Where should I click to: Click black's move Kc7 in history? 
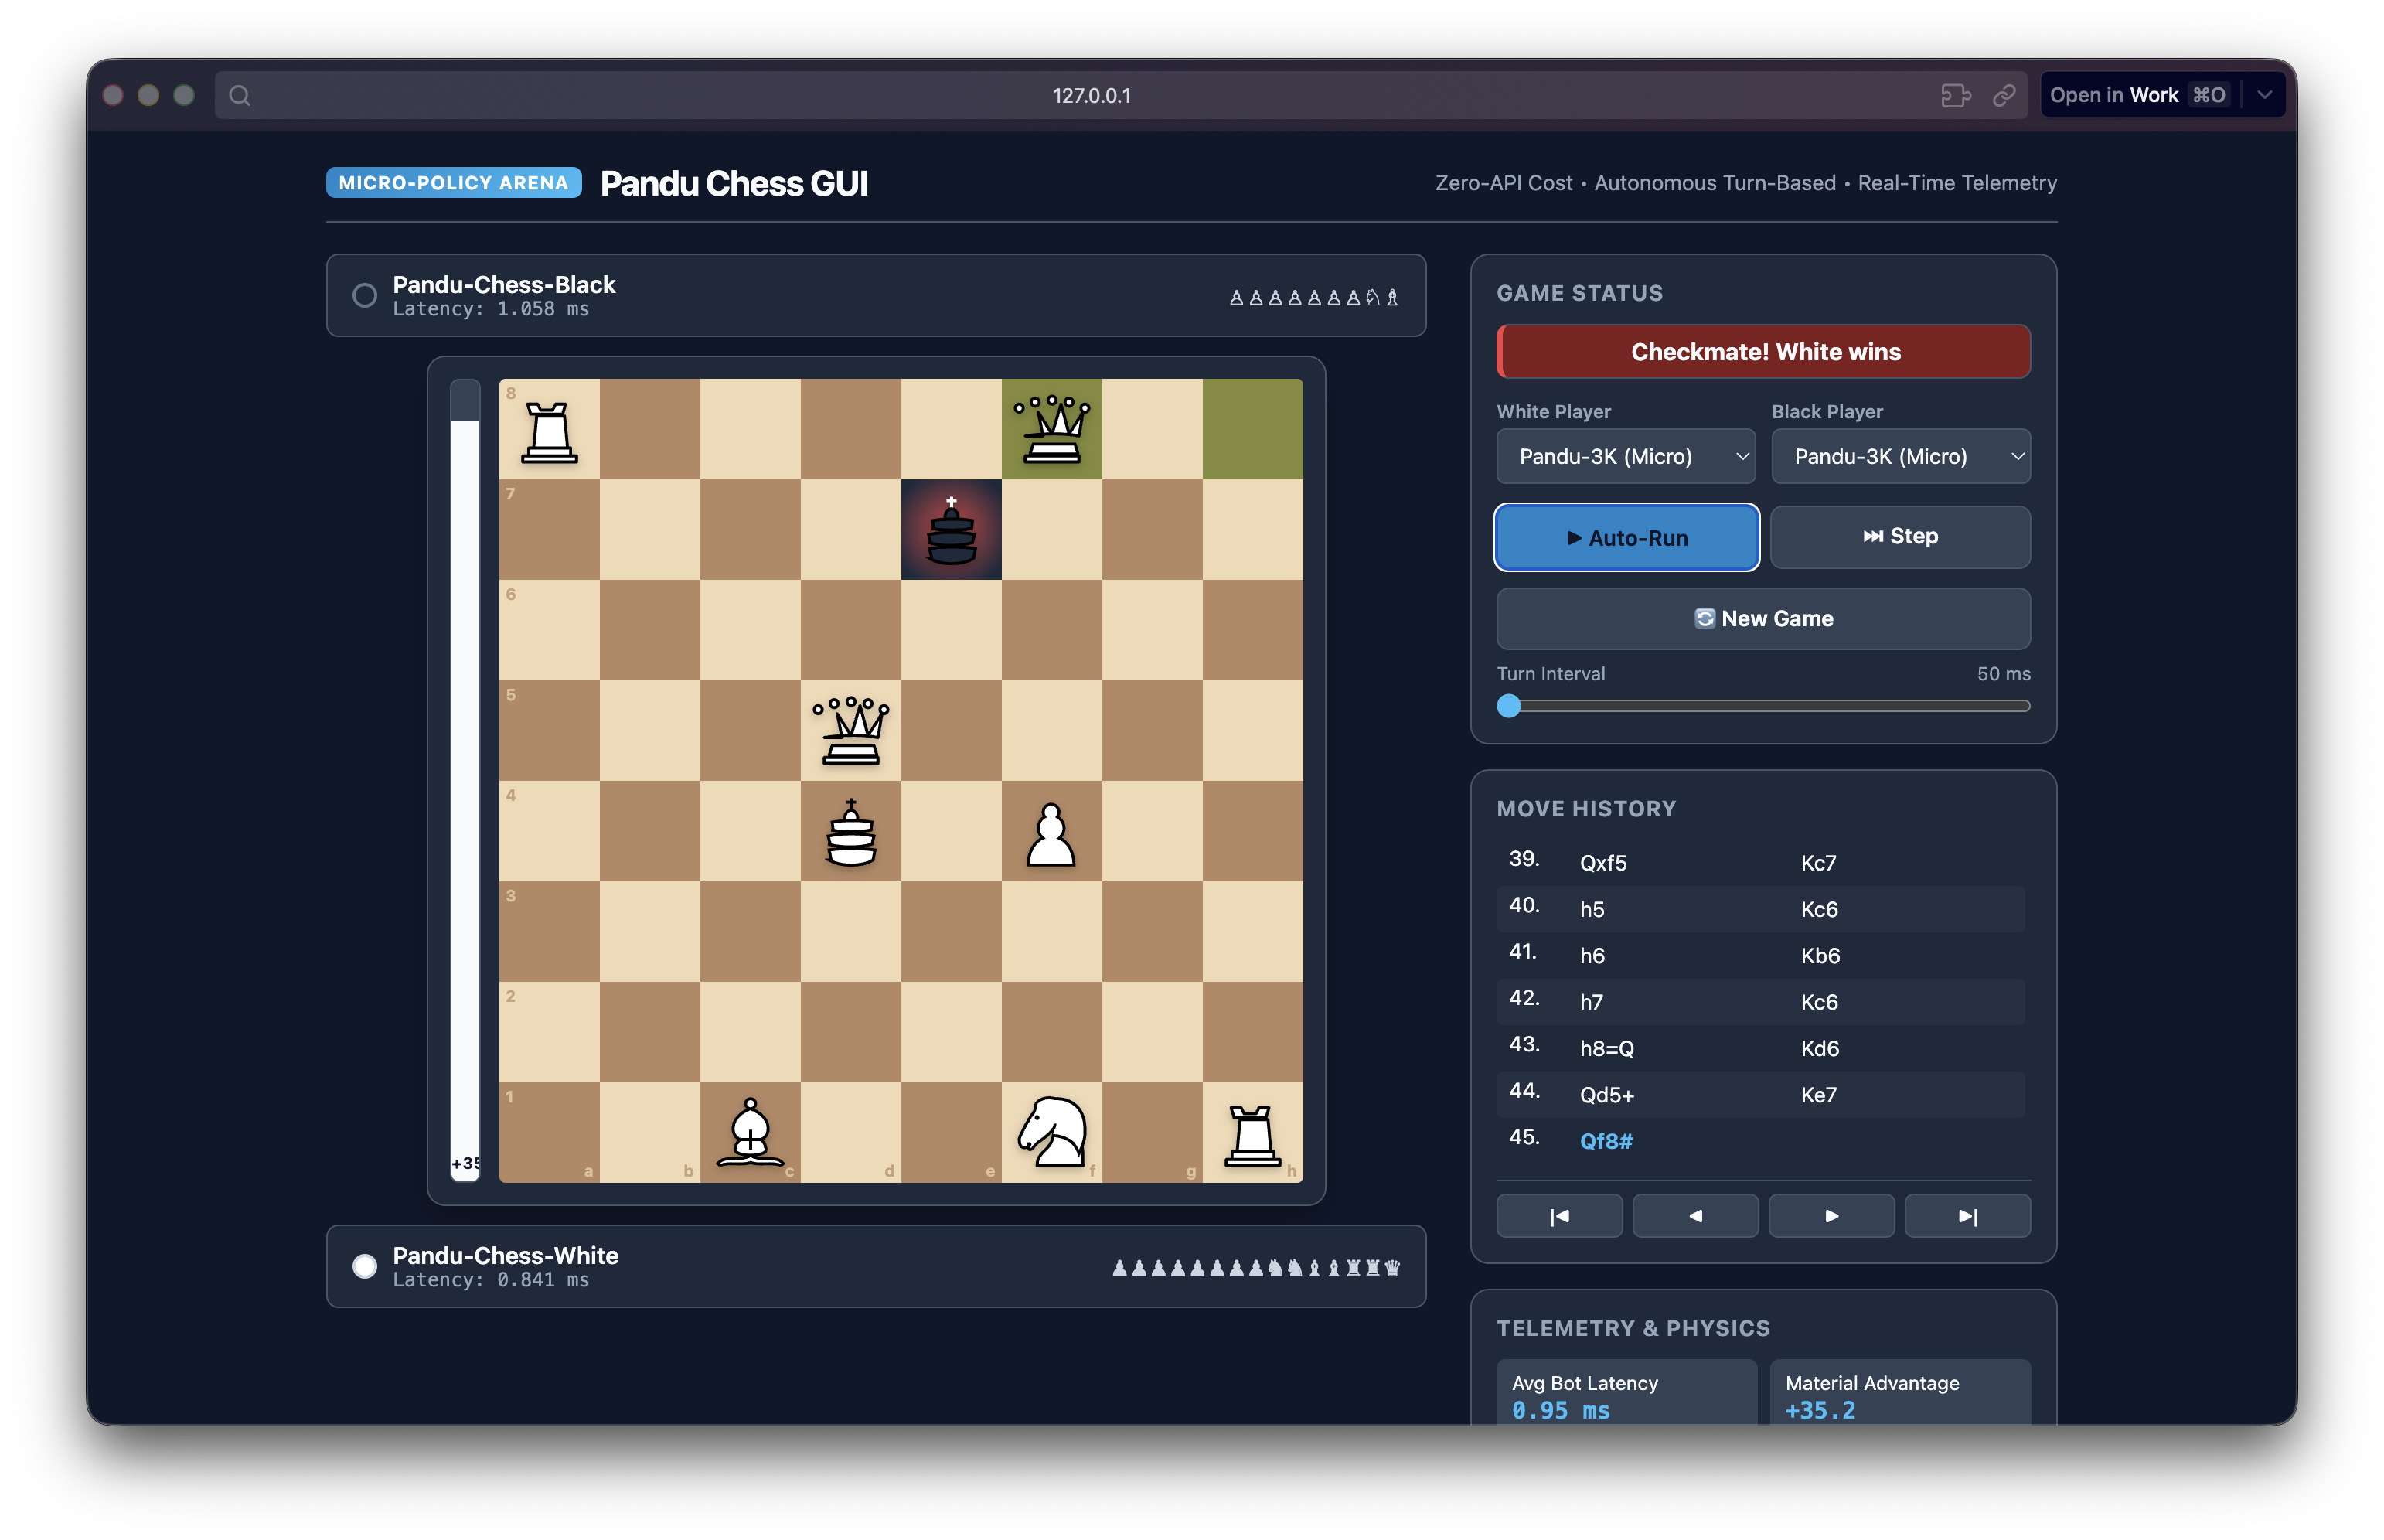point(1818,863)
